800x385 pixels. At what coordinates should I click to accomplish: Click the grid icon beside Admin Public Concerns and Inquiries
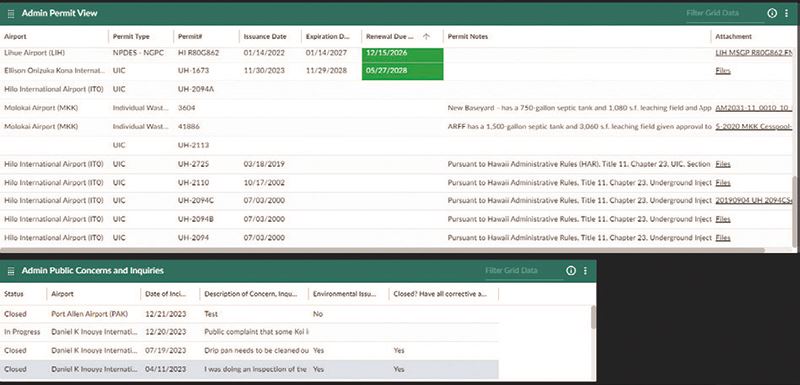click(11, 271)
